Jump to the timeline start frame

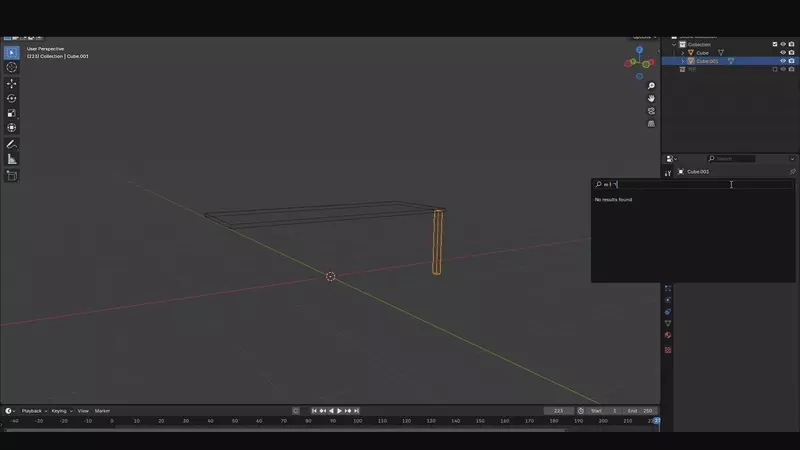coord(314,411)
